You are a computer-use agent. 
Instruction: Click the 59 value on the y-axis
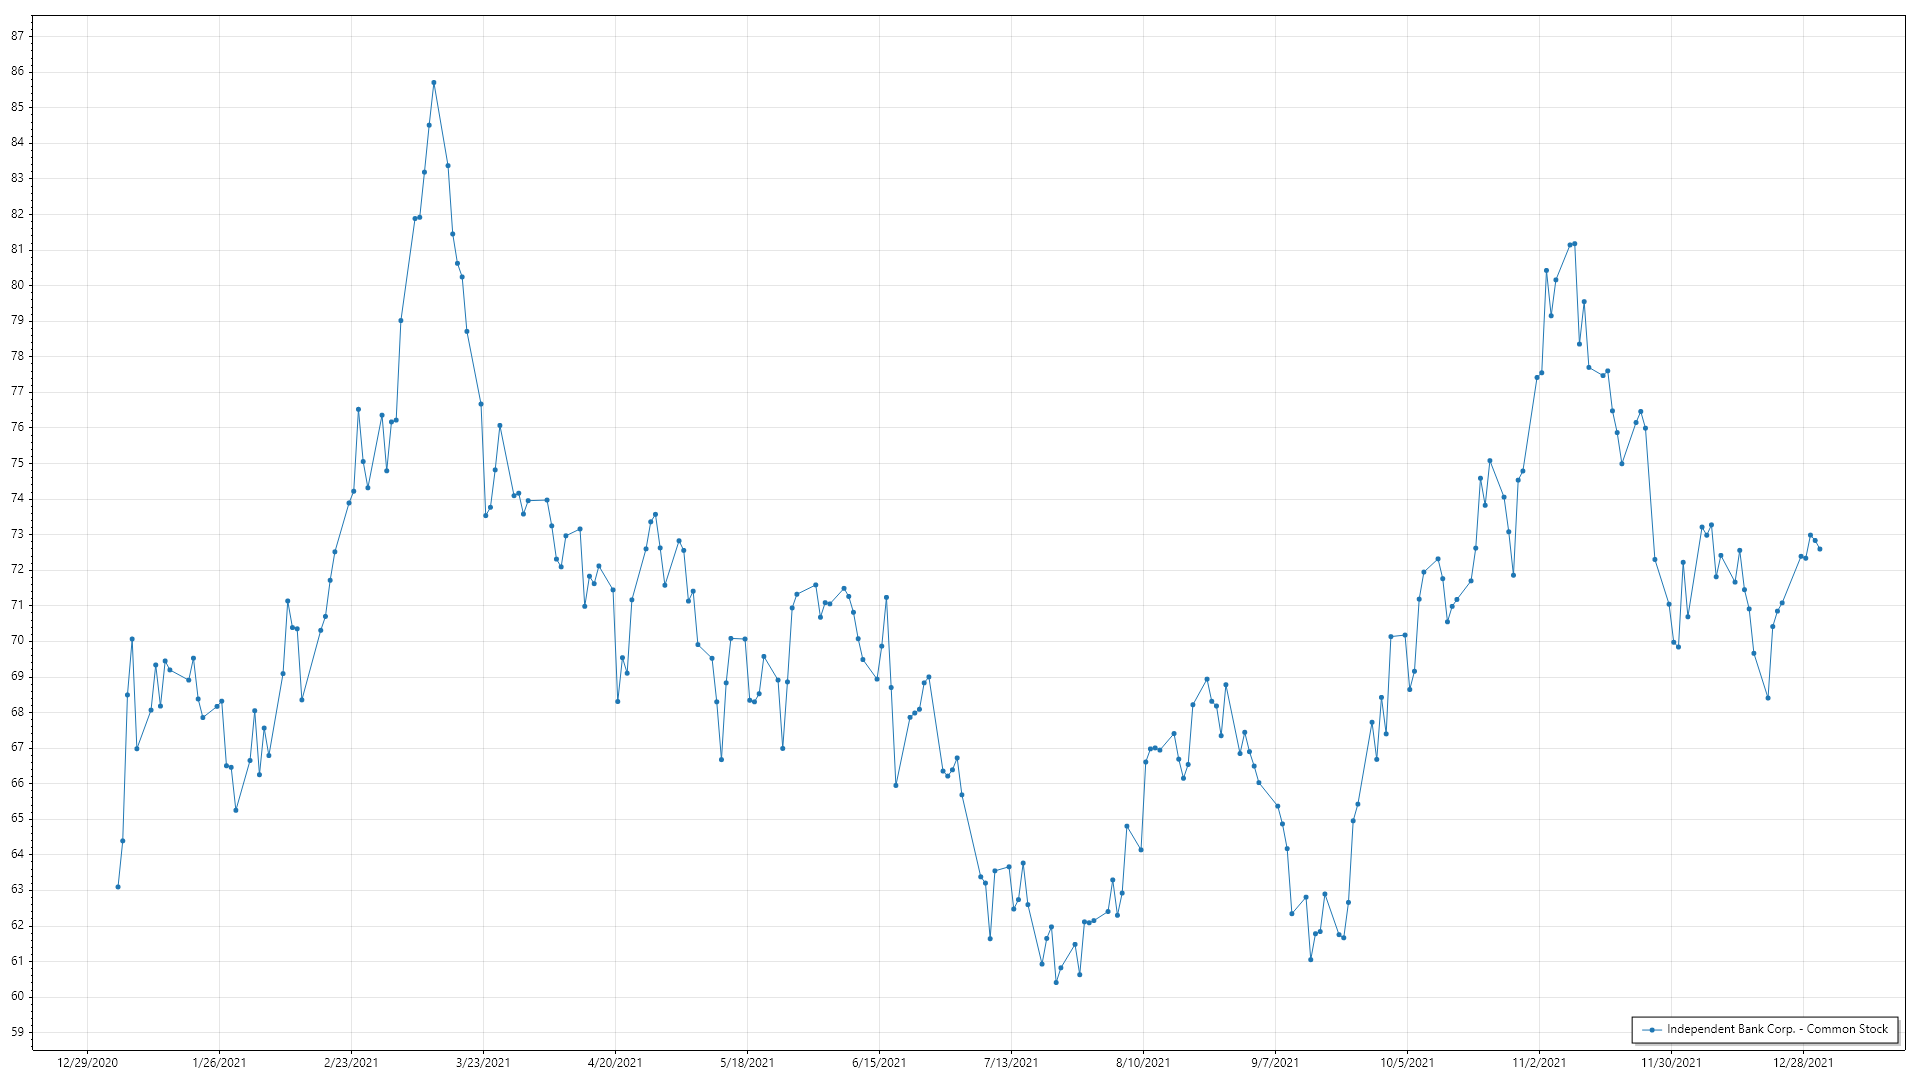tap(17, 1032)
